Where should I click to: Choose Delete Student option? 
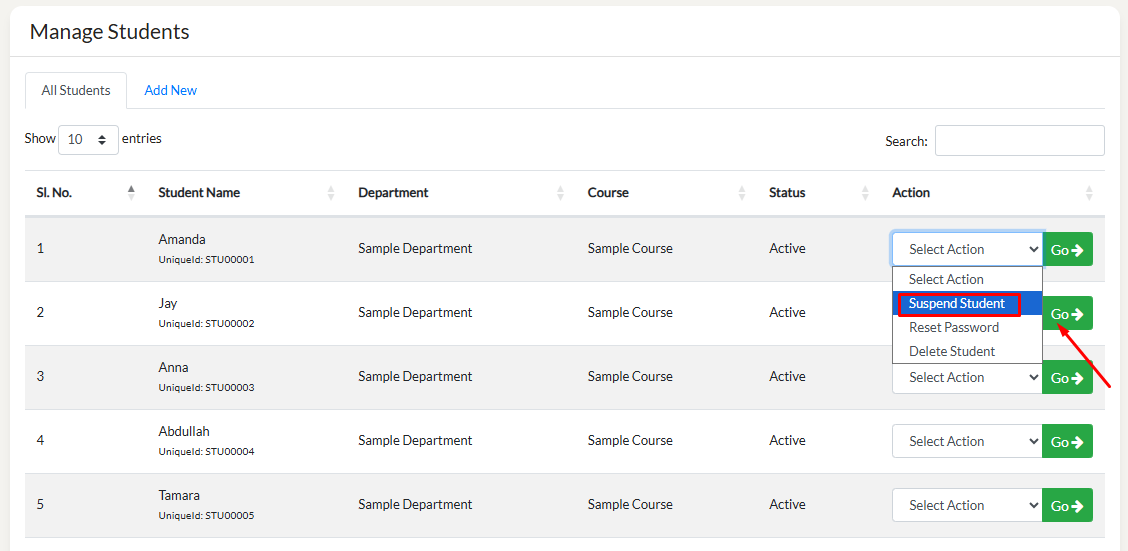click(x=951, y=351)
